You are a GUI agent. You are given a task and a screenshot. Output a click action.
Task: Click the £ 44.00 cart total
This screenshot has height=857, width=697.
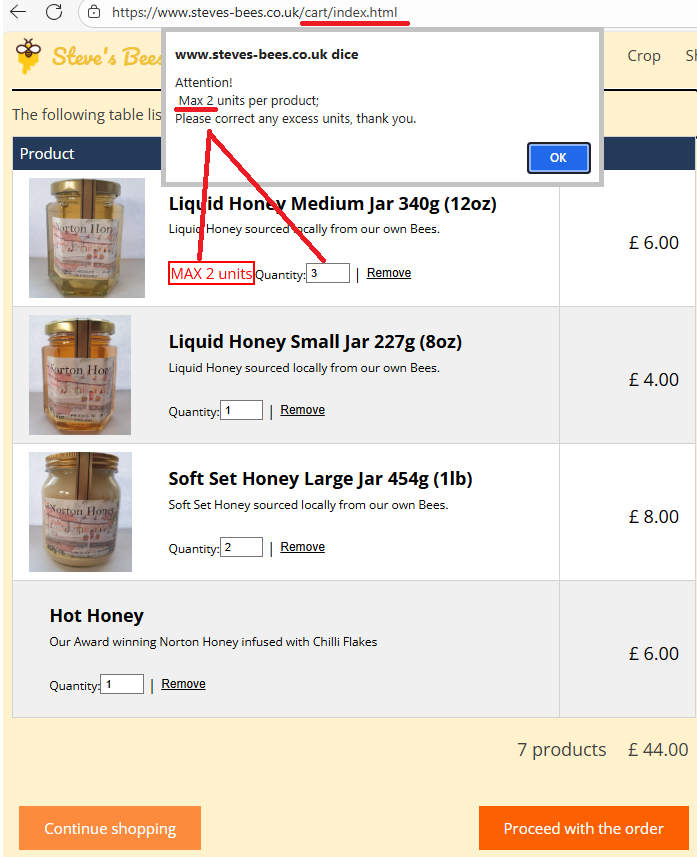[x=658, y=749]
